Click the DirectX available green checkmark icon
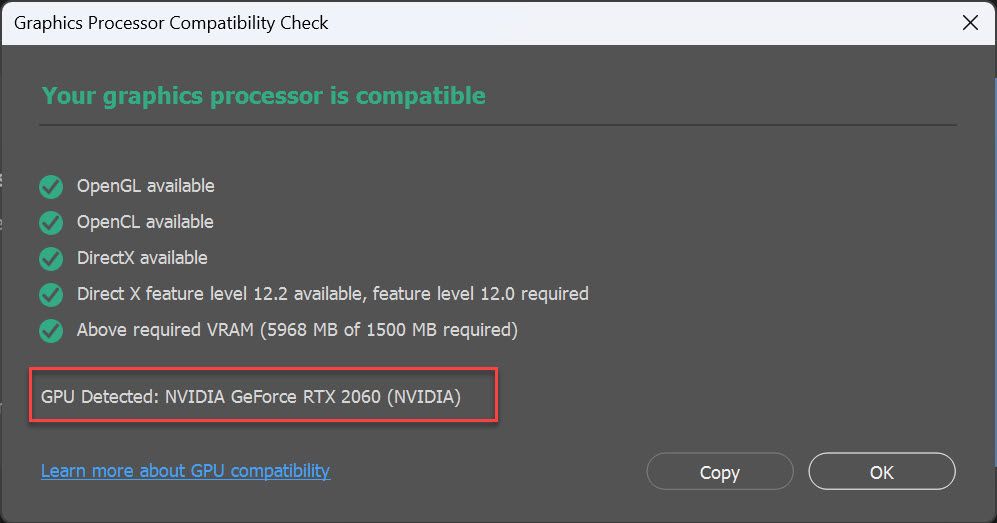The height and width of the screenshot is (523, 997). [51, 259]
